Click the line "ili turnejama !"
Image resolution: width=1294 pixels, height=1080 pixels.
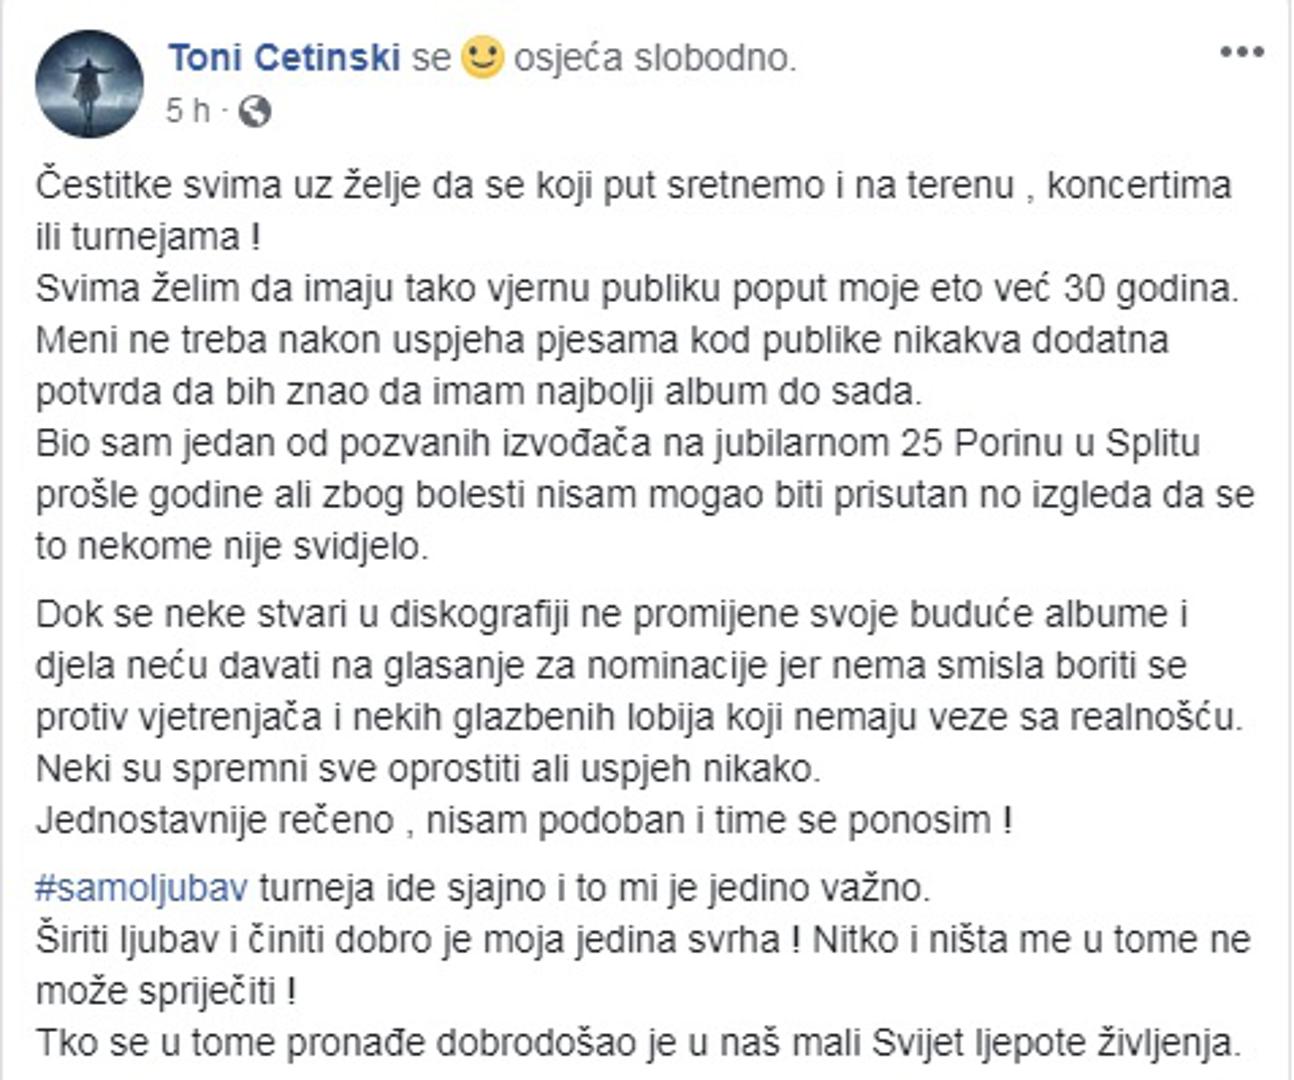click(149, 238)
